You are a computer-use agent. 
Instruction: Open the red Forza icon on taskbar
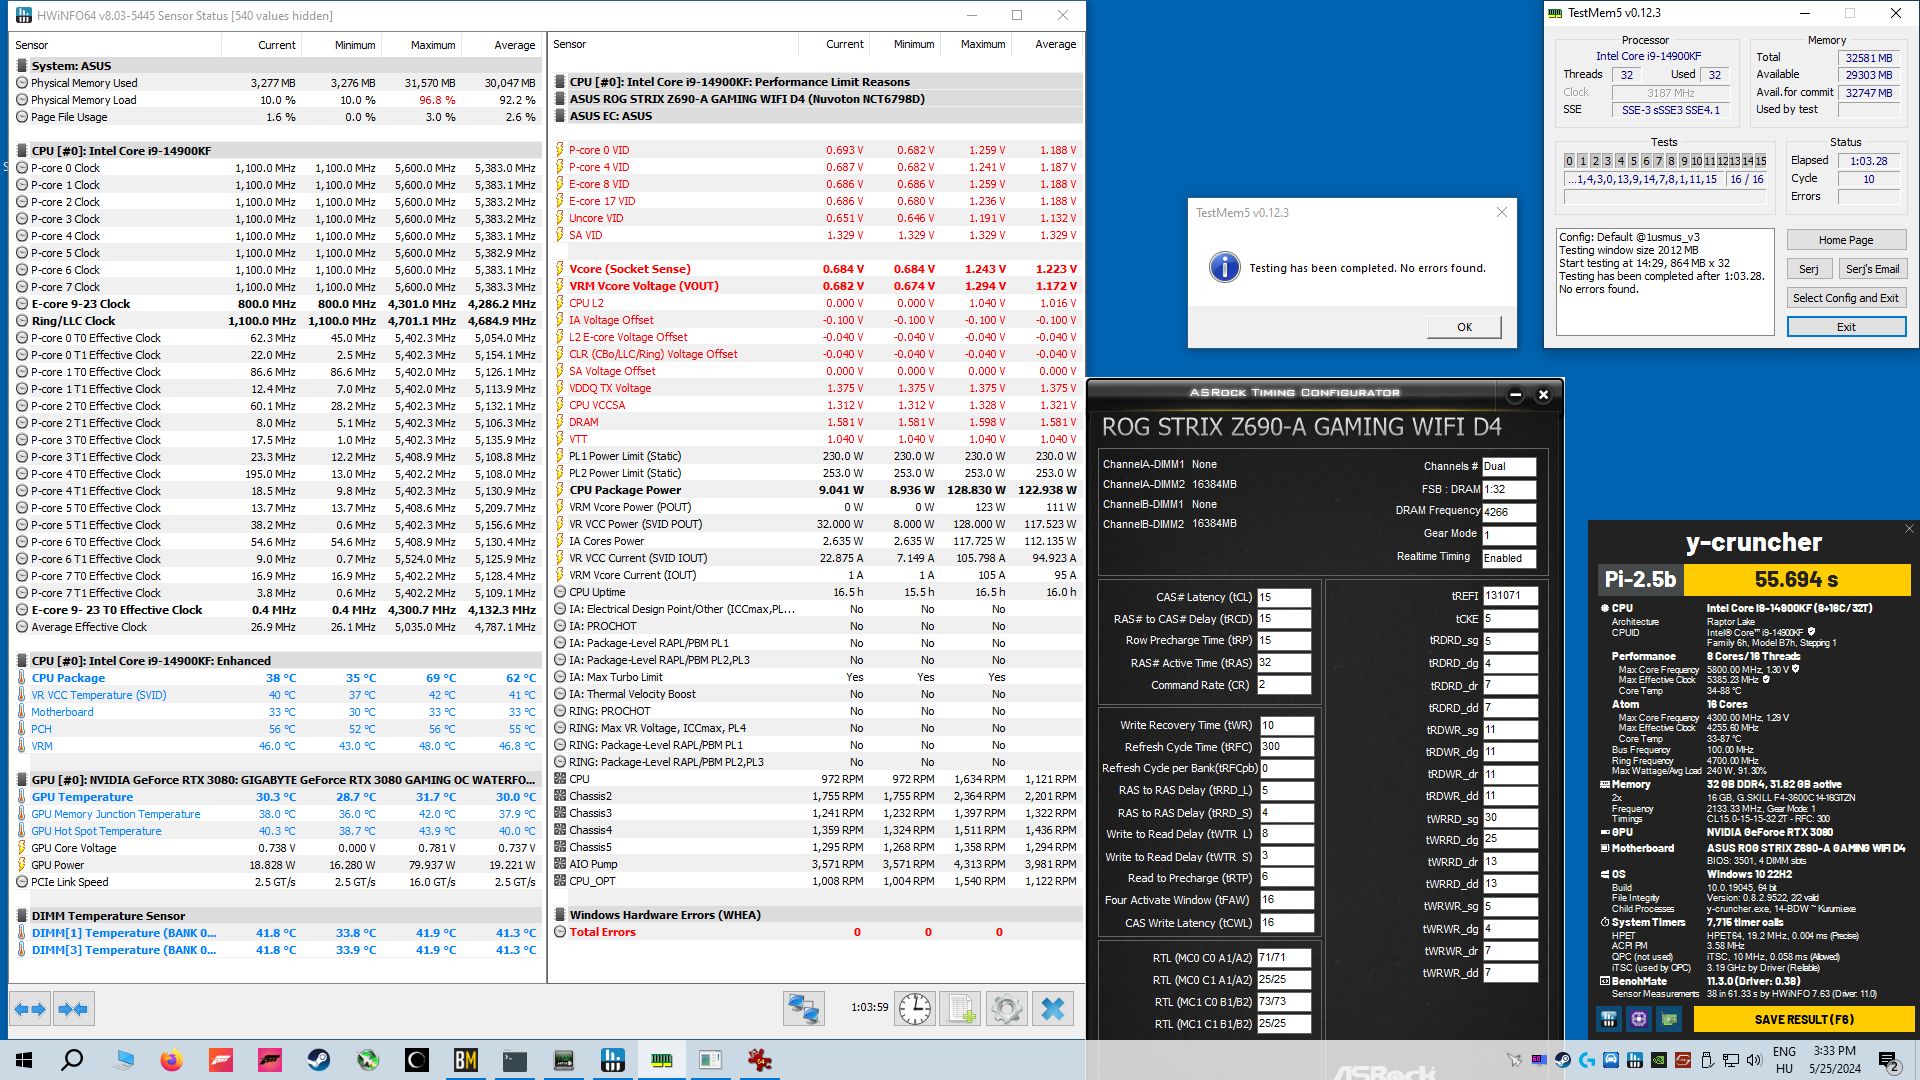click(221, 1060)
